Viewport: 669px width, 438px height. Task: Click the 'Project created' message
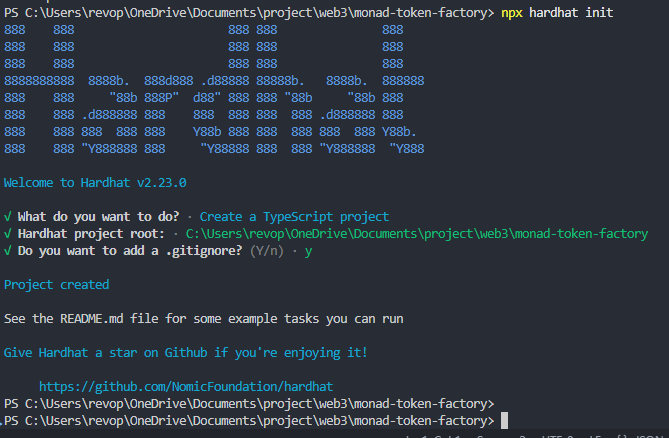click(56, 284)
